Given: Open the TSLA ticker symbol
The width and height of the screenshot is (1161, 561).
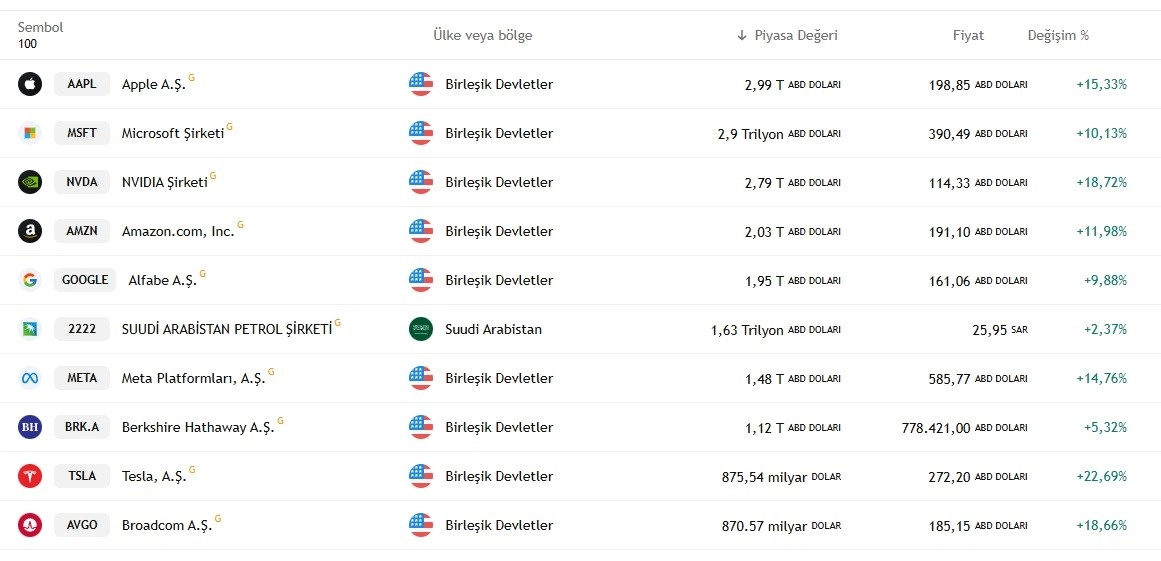Looking at the screenshot, I should click(81, 476).
